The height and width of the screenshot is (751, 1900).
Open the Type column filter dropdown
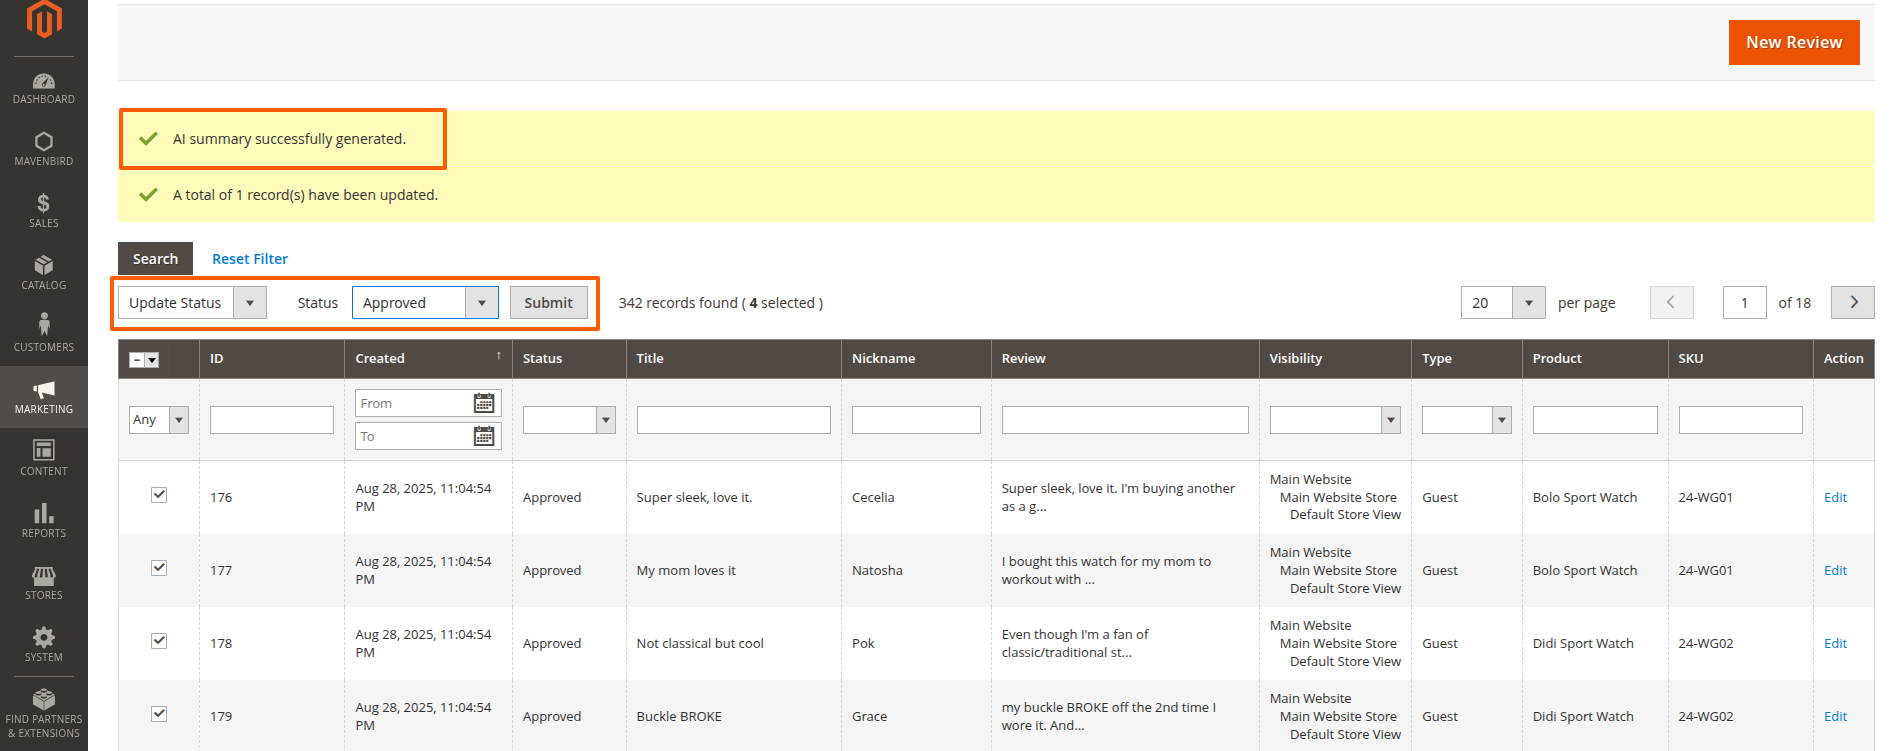pos(1467,420)
